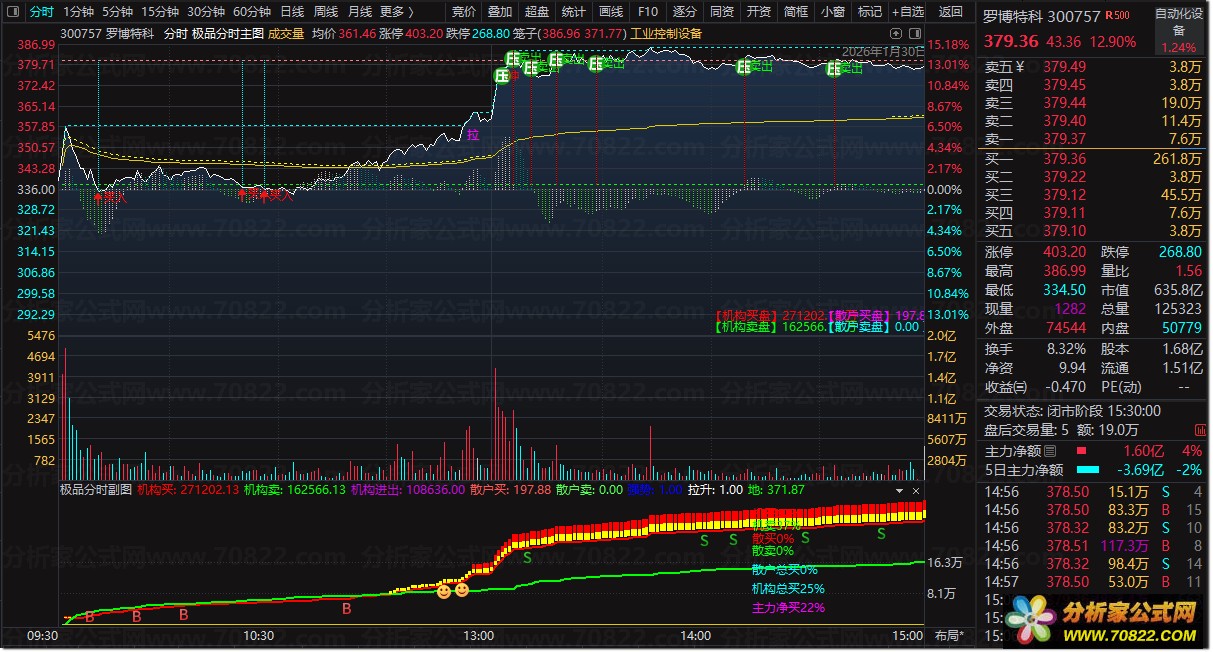The image size is (1213, 652).
Task: Click the 开资 toolbar button
Action: [759, 12]
